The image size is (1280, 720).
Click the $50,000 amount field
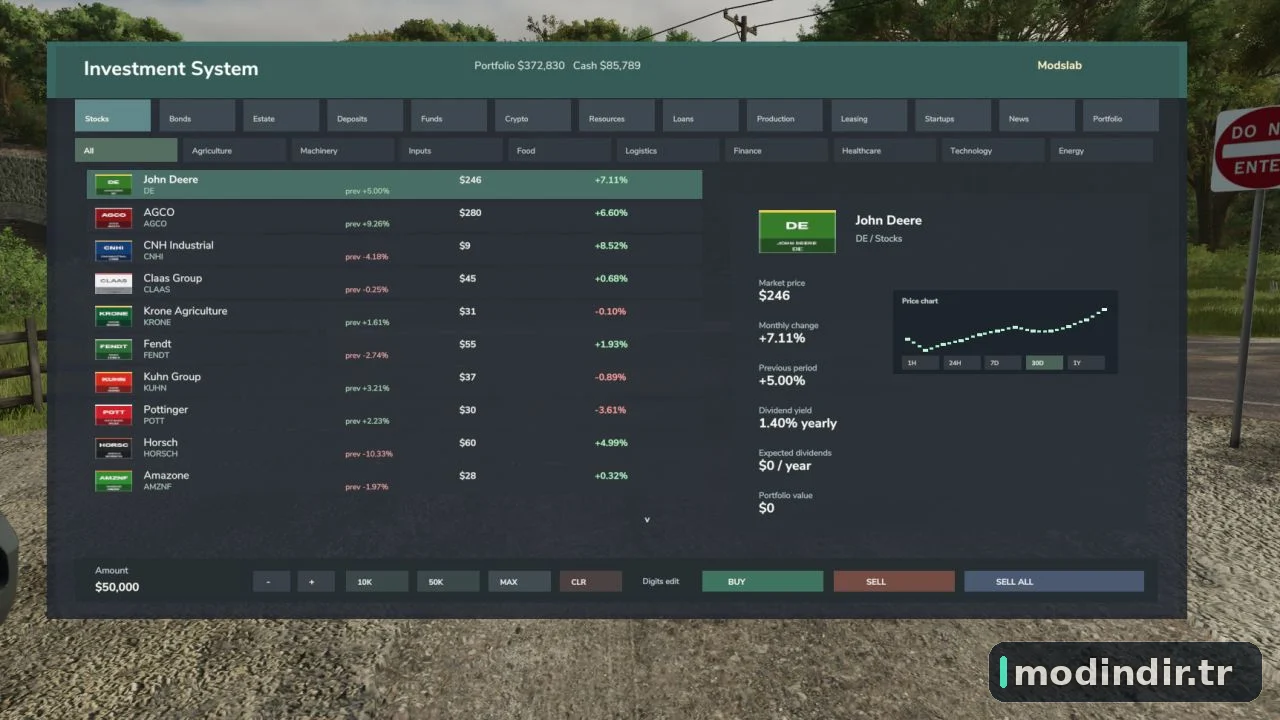point(117,587)
